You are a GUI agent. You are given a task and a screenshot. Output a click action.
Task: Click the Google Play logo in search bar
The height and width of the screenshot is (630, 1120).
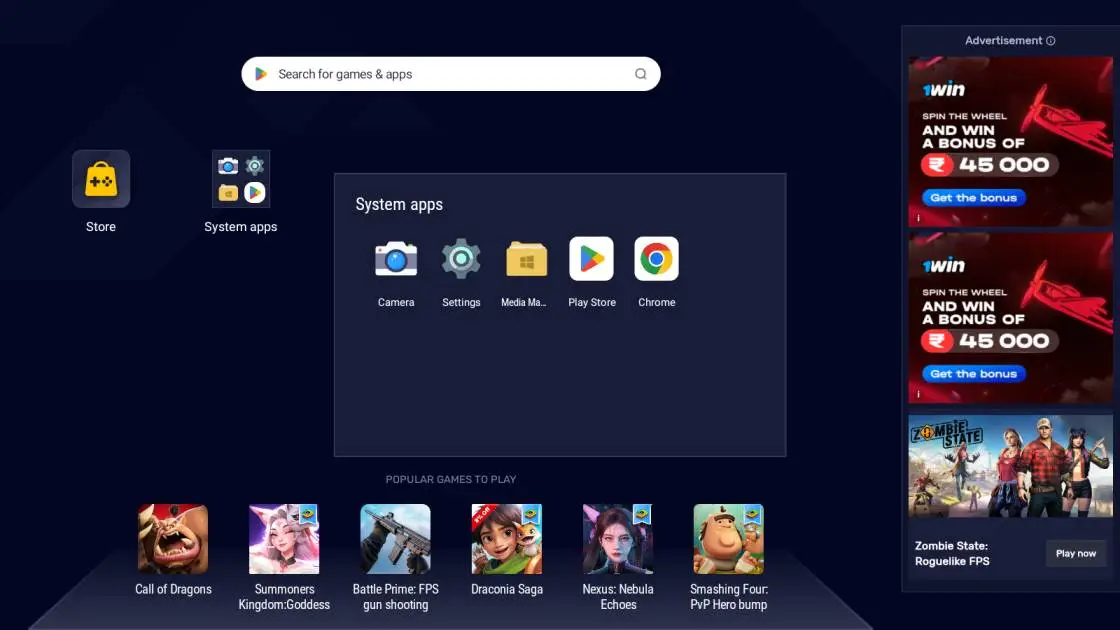click(x=261, y=74)
